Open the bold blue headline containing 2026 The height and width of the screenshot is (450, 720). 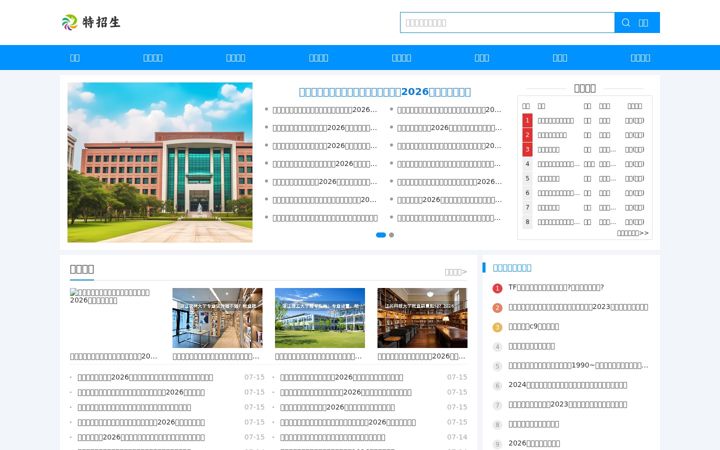[384, 92]
